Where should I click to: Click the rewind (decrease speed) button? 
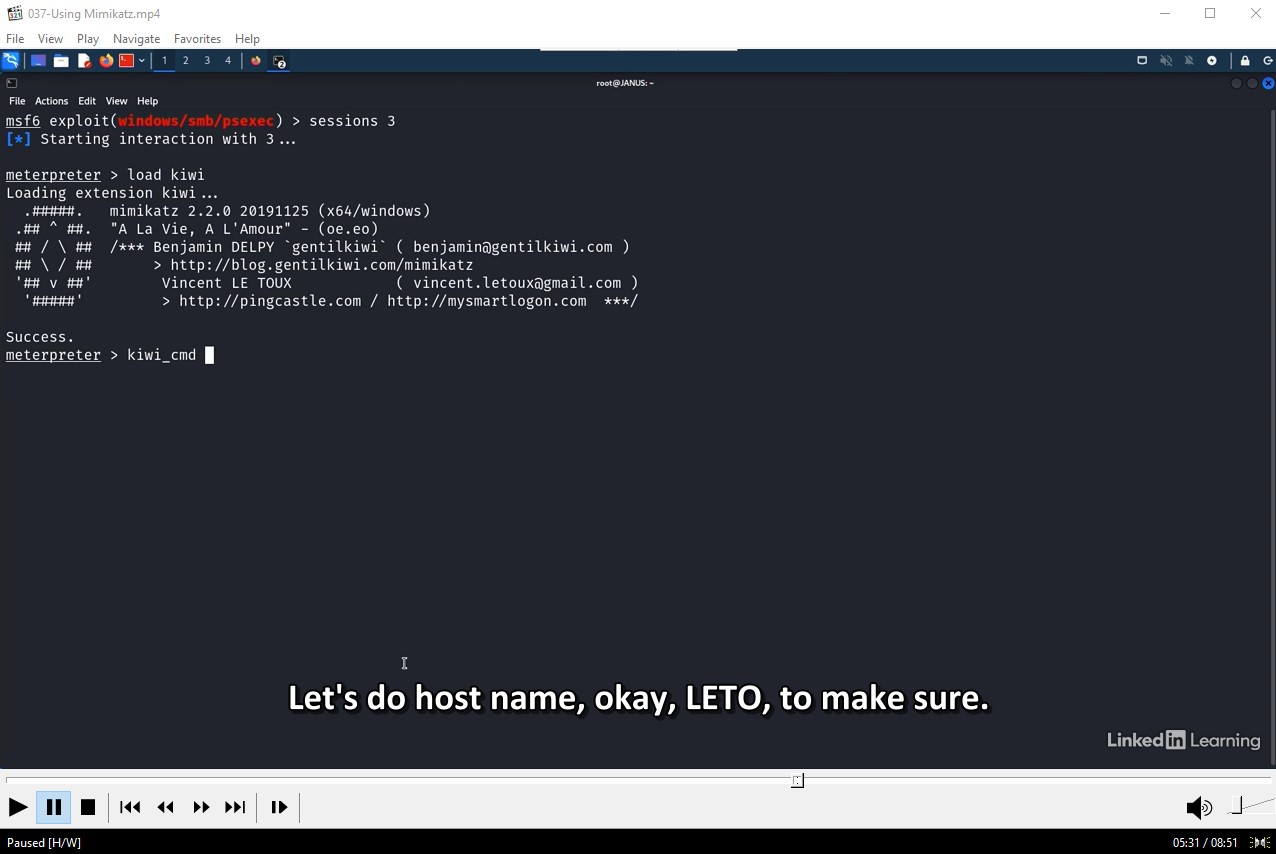166,807
